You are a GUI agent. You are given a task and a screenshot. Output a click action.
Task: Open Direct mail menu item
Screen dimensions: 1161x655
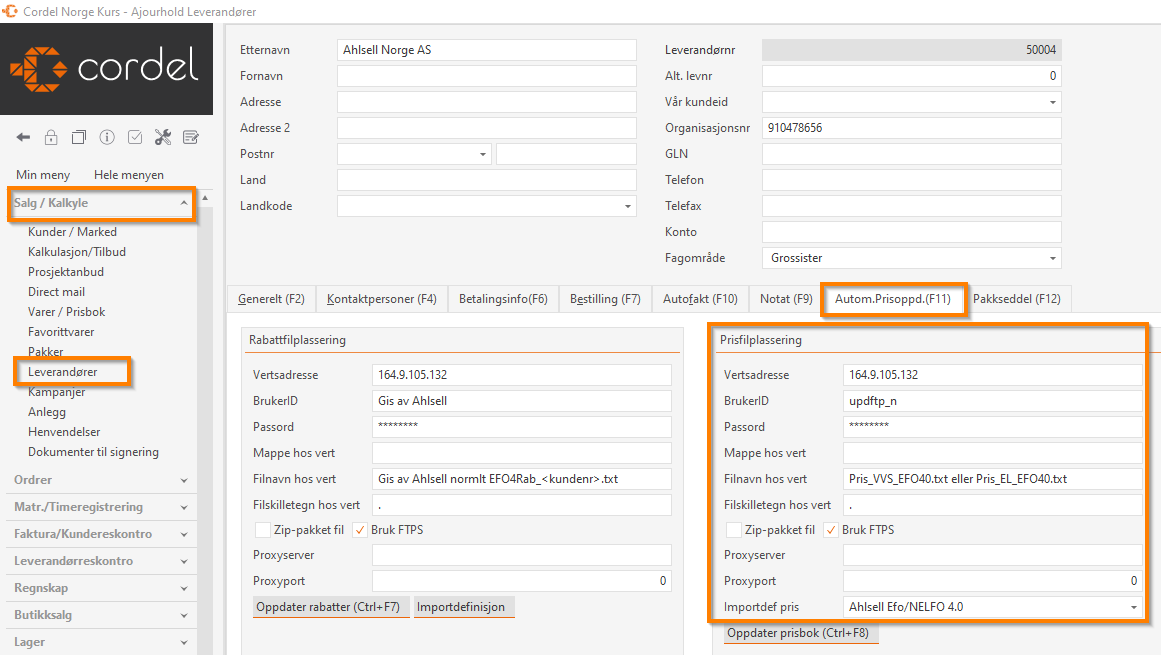(x=56, y=292)
